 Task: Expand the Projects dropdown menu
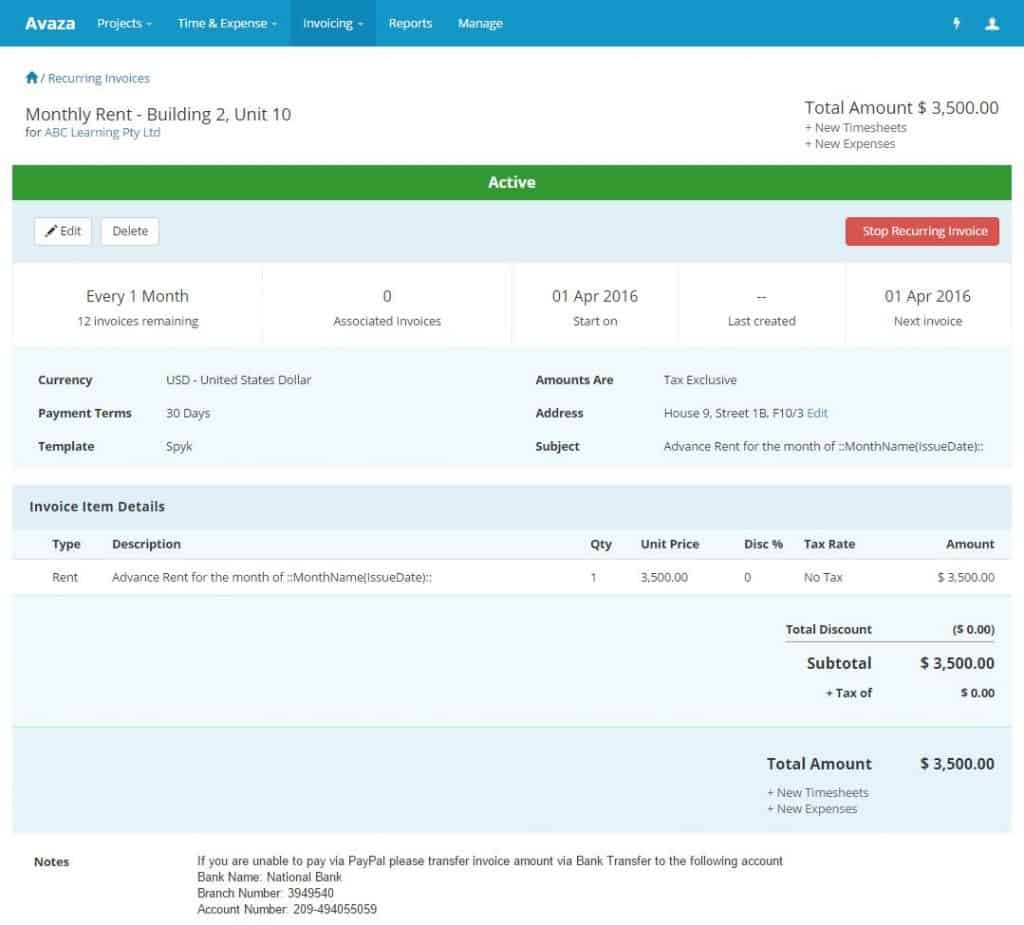(124, 23)
